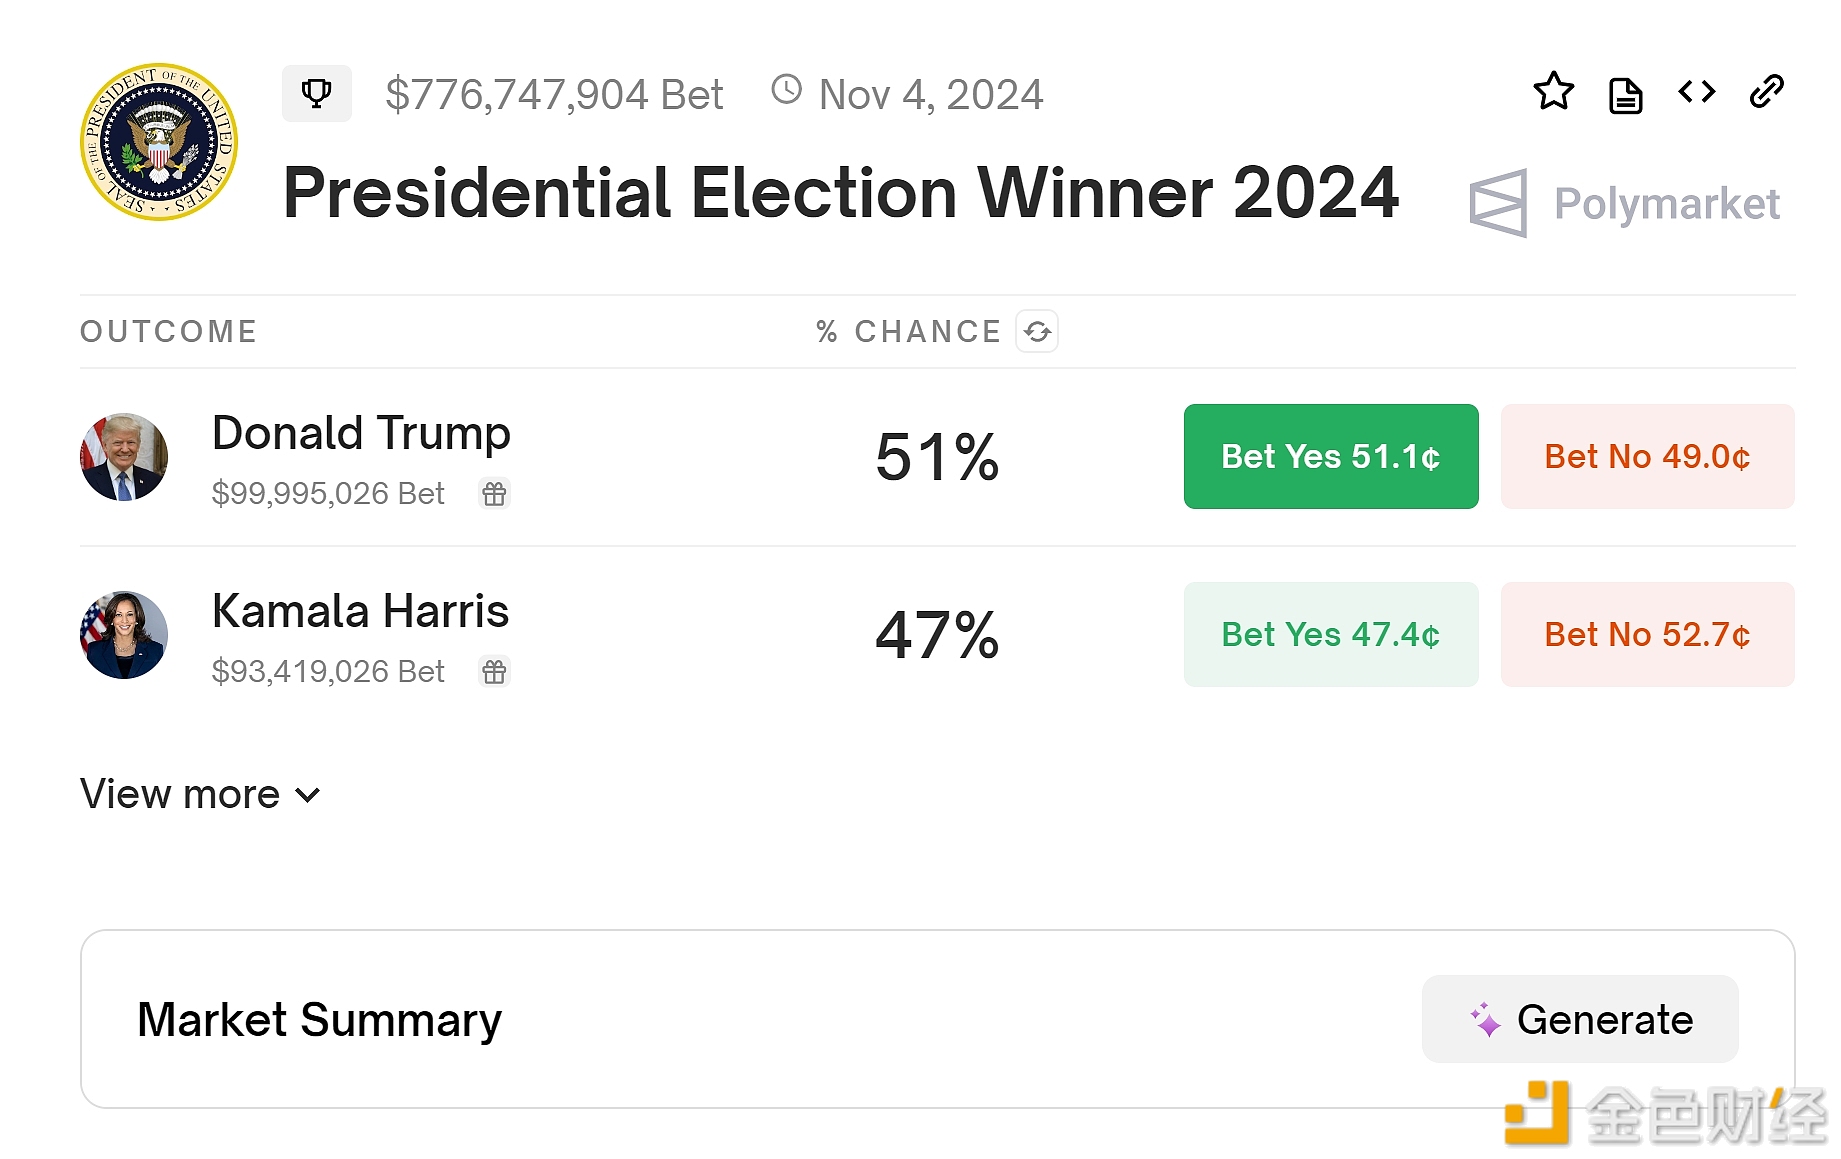Copy market link via chain icon
The width and height of the screenshot is (1841, 1159).
coord(1767,91)
